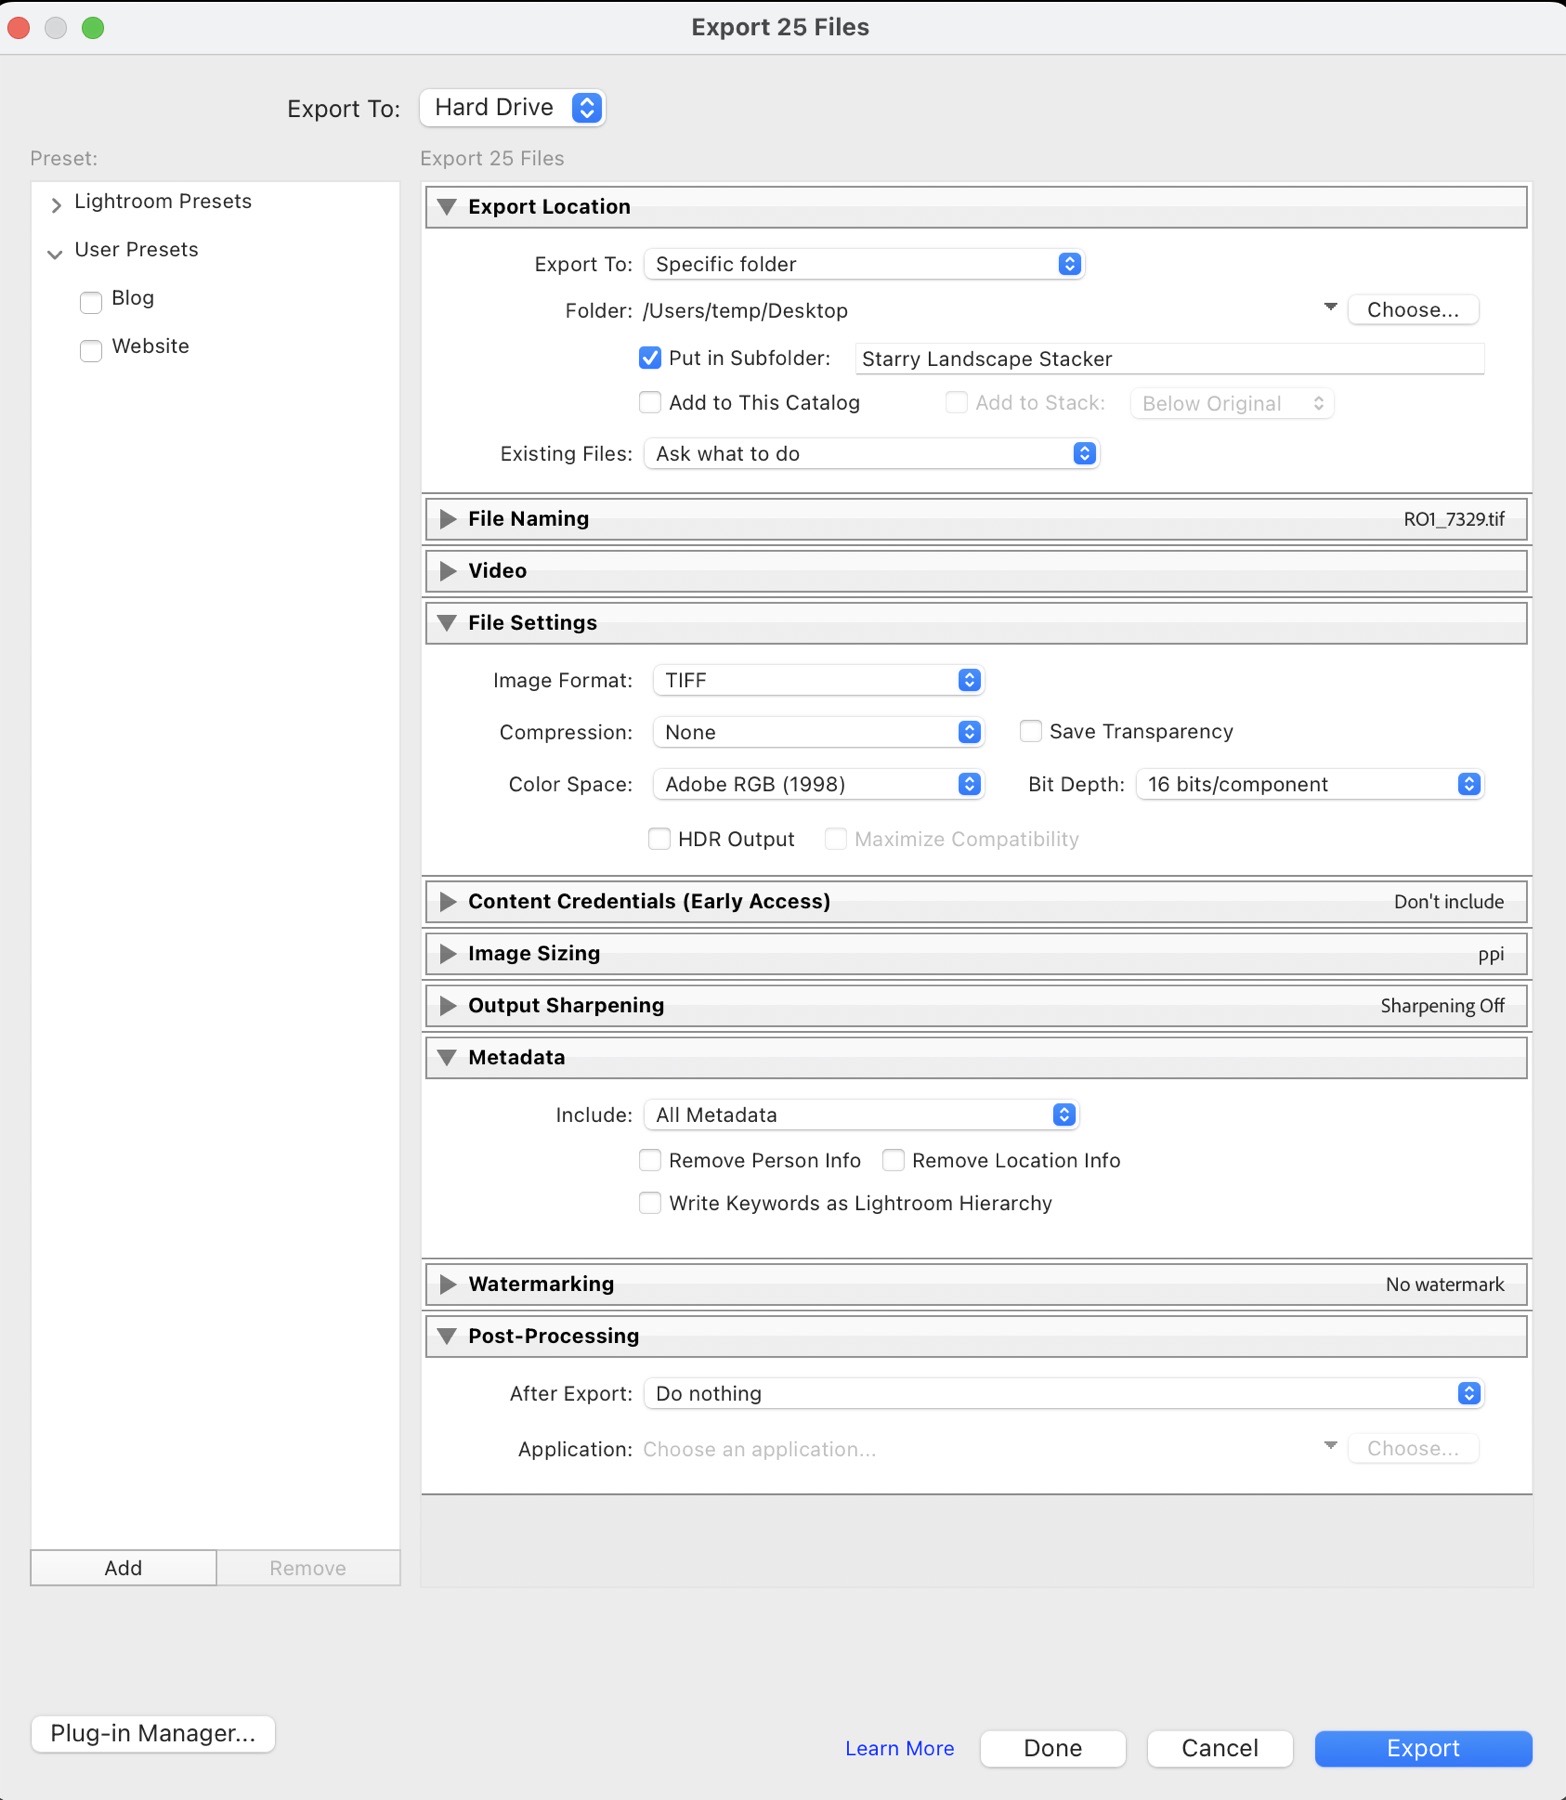This screenshot has width=1566, height=1800.
Task: Check Remove Person Info
Action: (650, 1160)
